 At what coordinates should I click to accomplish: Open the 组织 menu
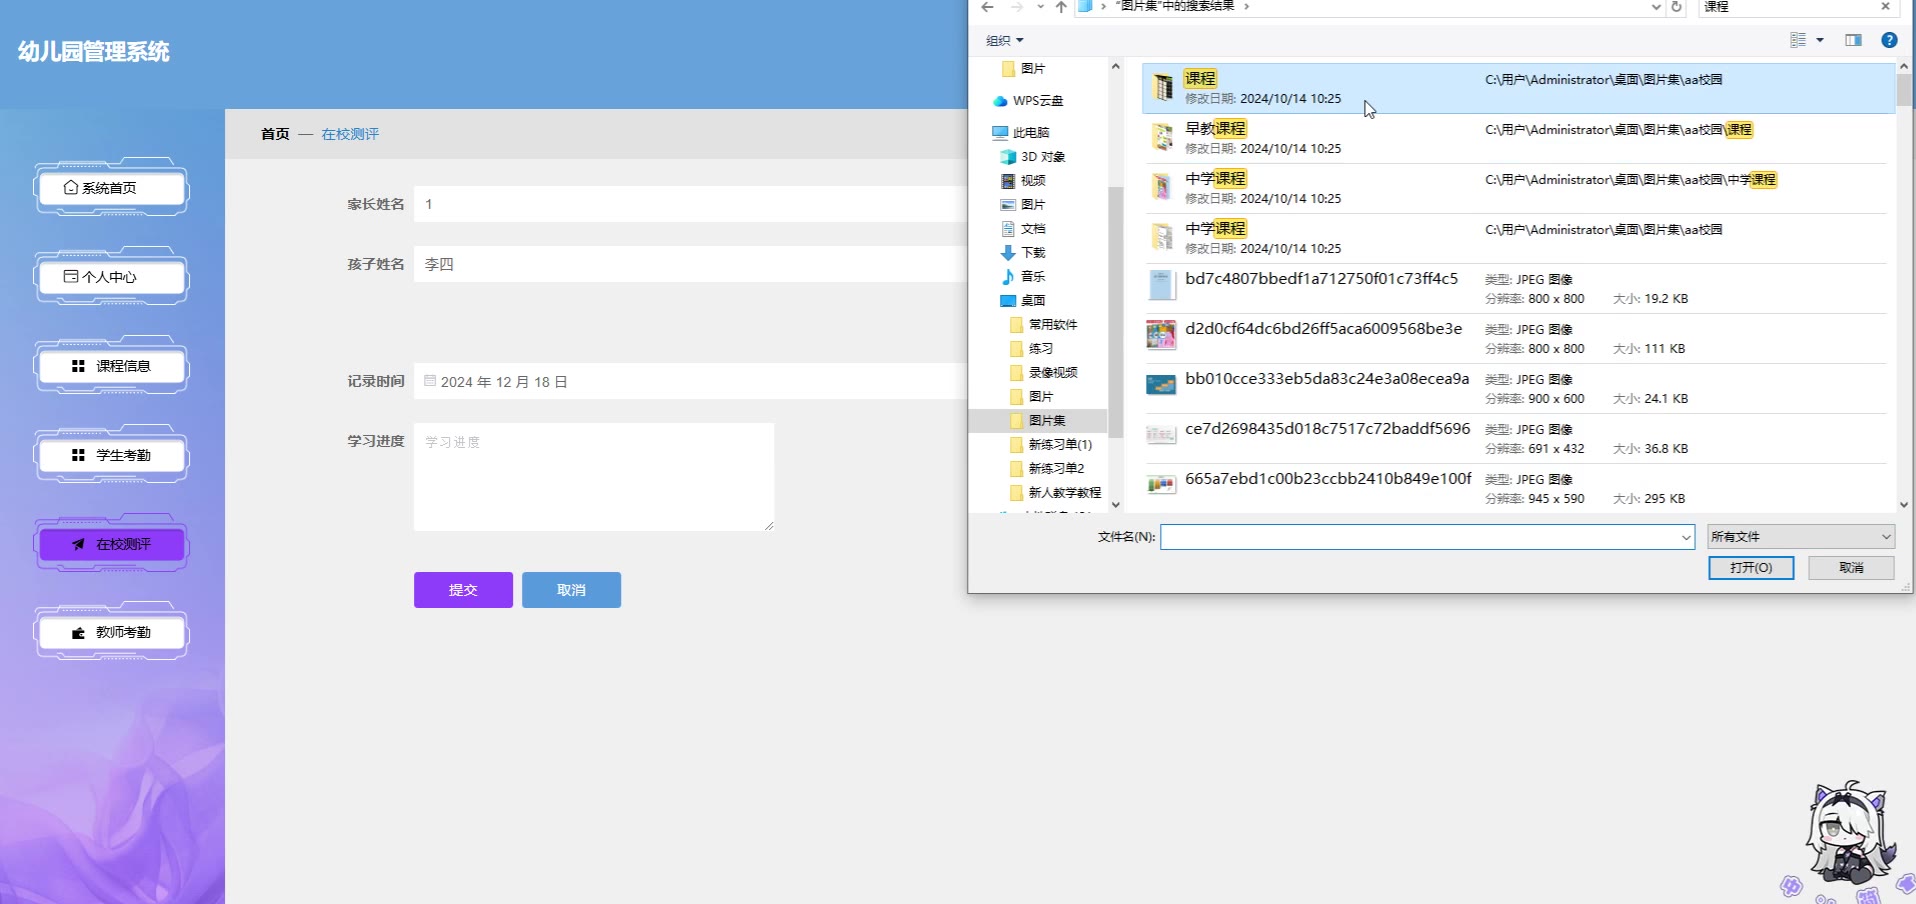tap(1004, 41)
